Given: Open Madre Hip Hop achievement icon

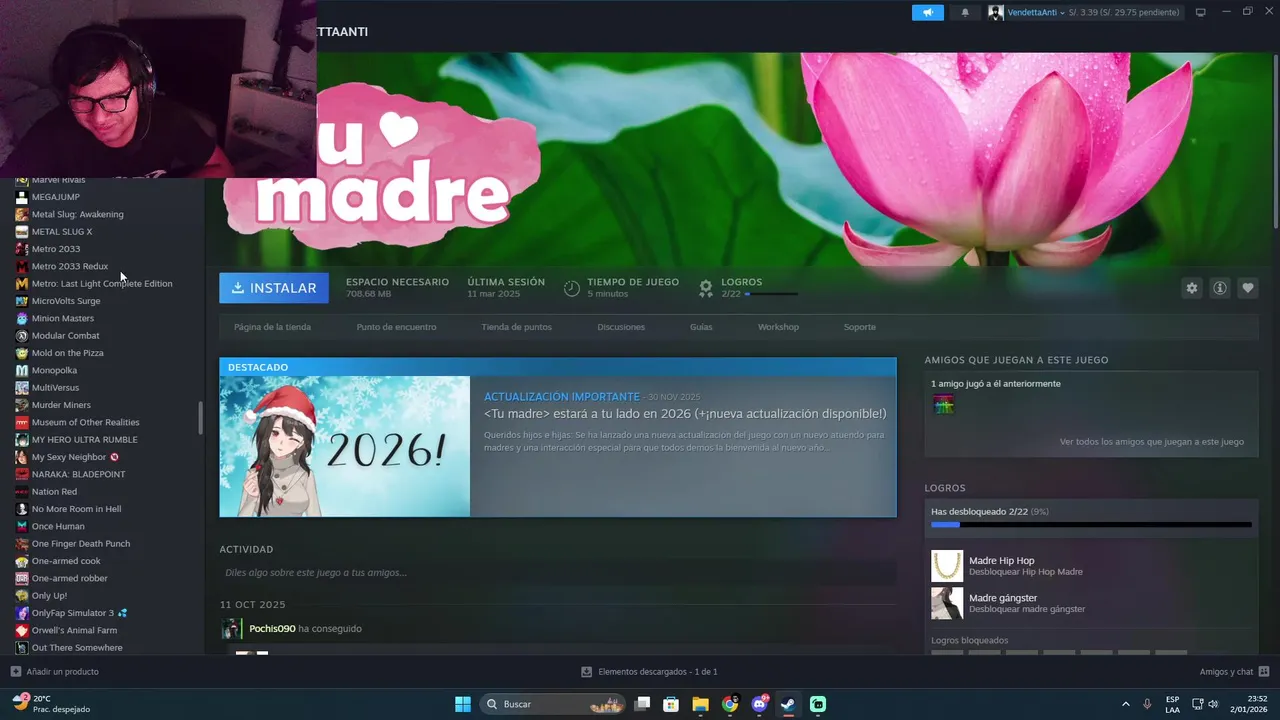Looking at the screenshot, I should (947, 566).
